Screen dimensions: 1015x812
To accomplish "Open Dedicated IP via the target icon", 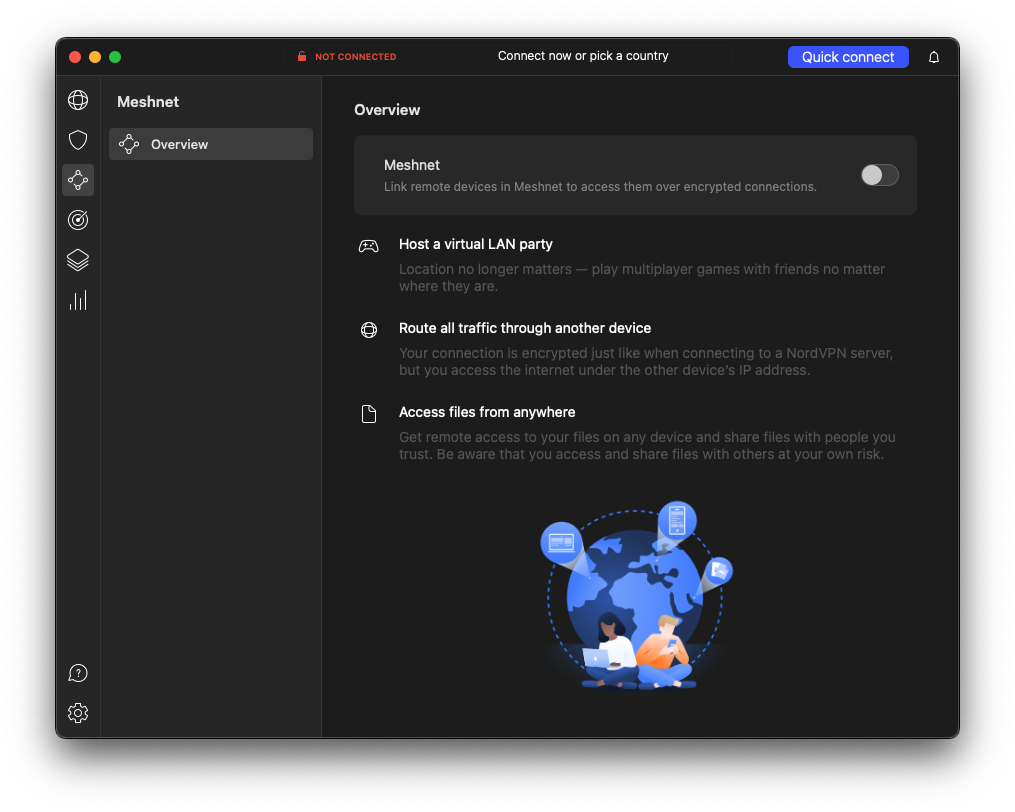I will coord(78,220).
